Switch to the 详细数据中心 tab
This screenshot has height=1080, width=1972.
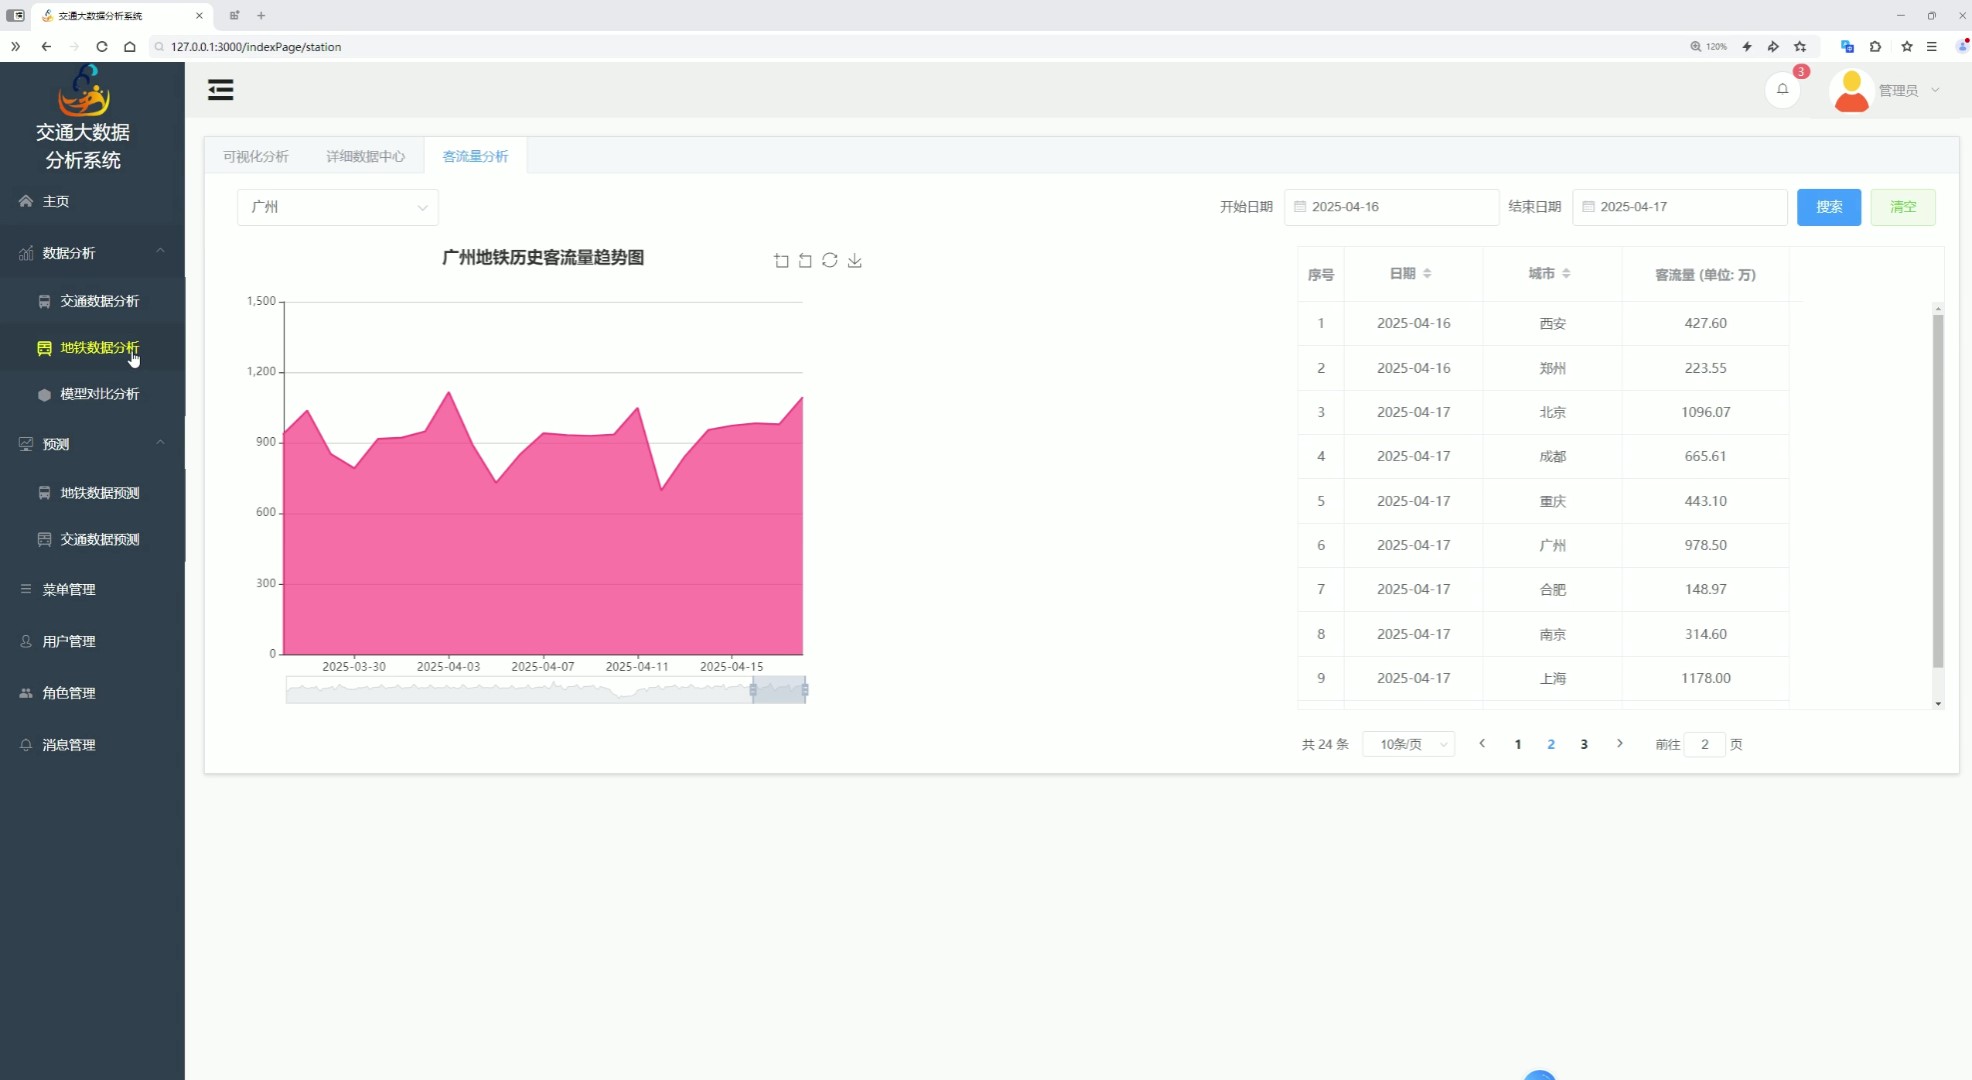365,156
